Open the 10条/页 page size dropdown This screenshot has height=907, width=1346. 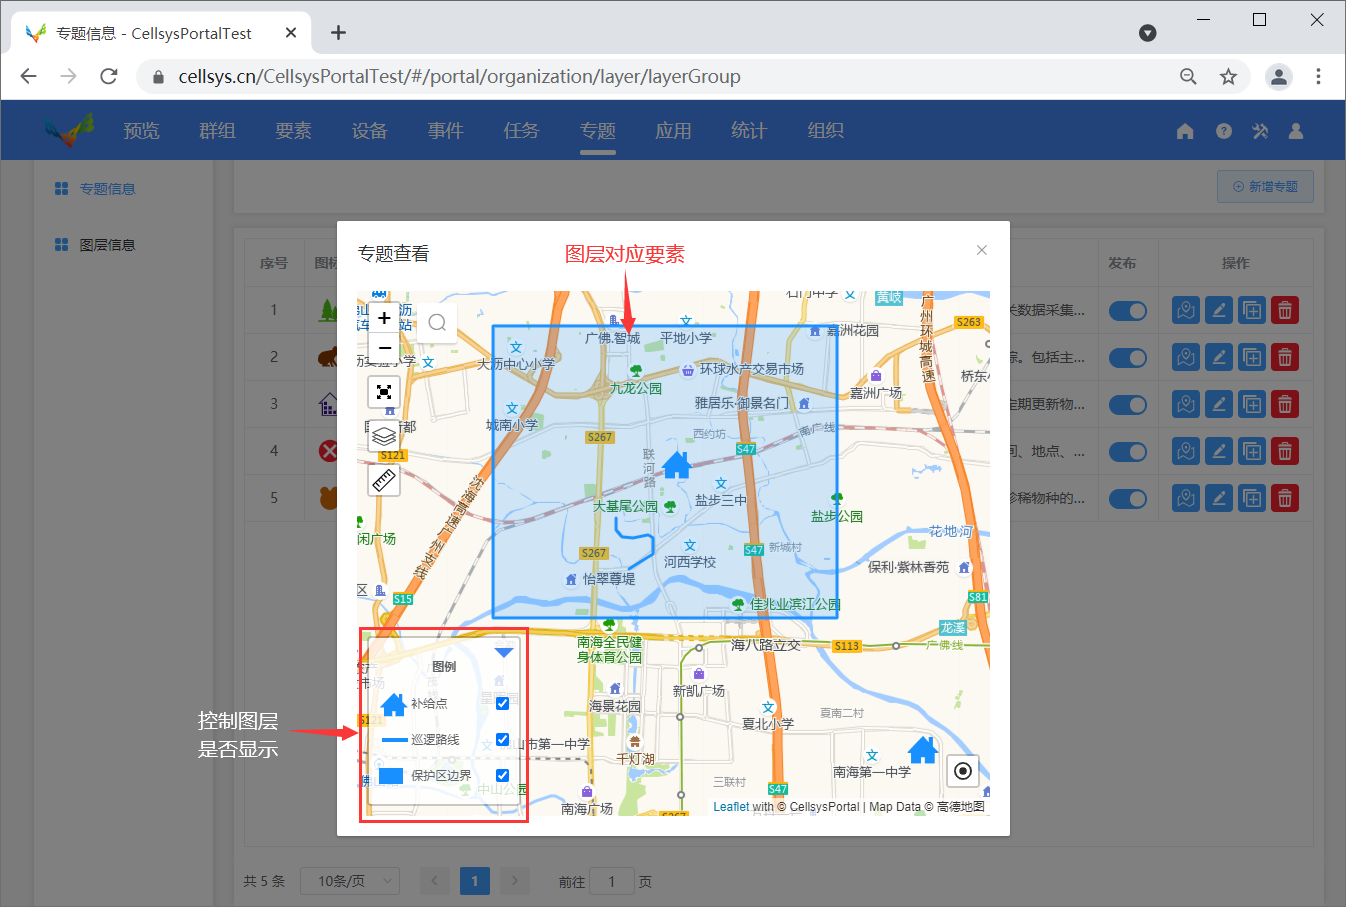click(350, 881)
